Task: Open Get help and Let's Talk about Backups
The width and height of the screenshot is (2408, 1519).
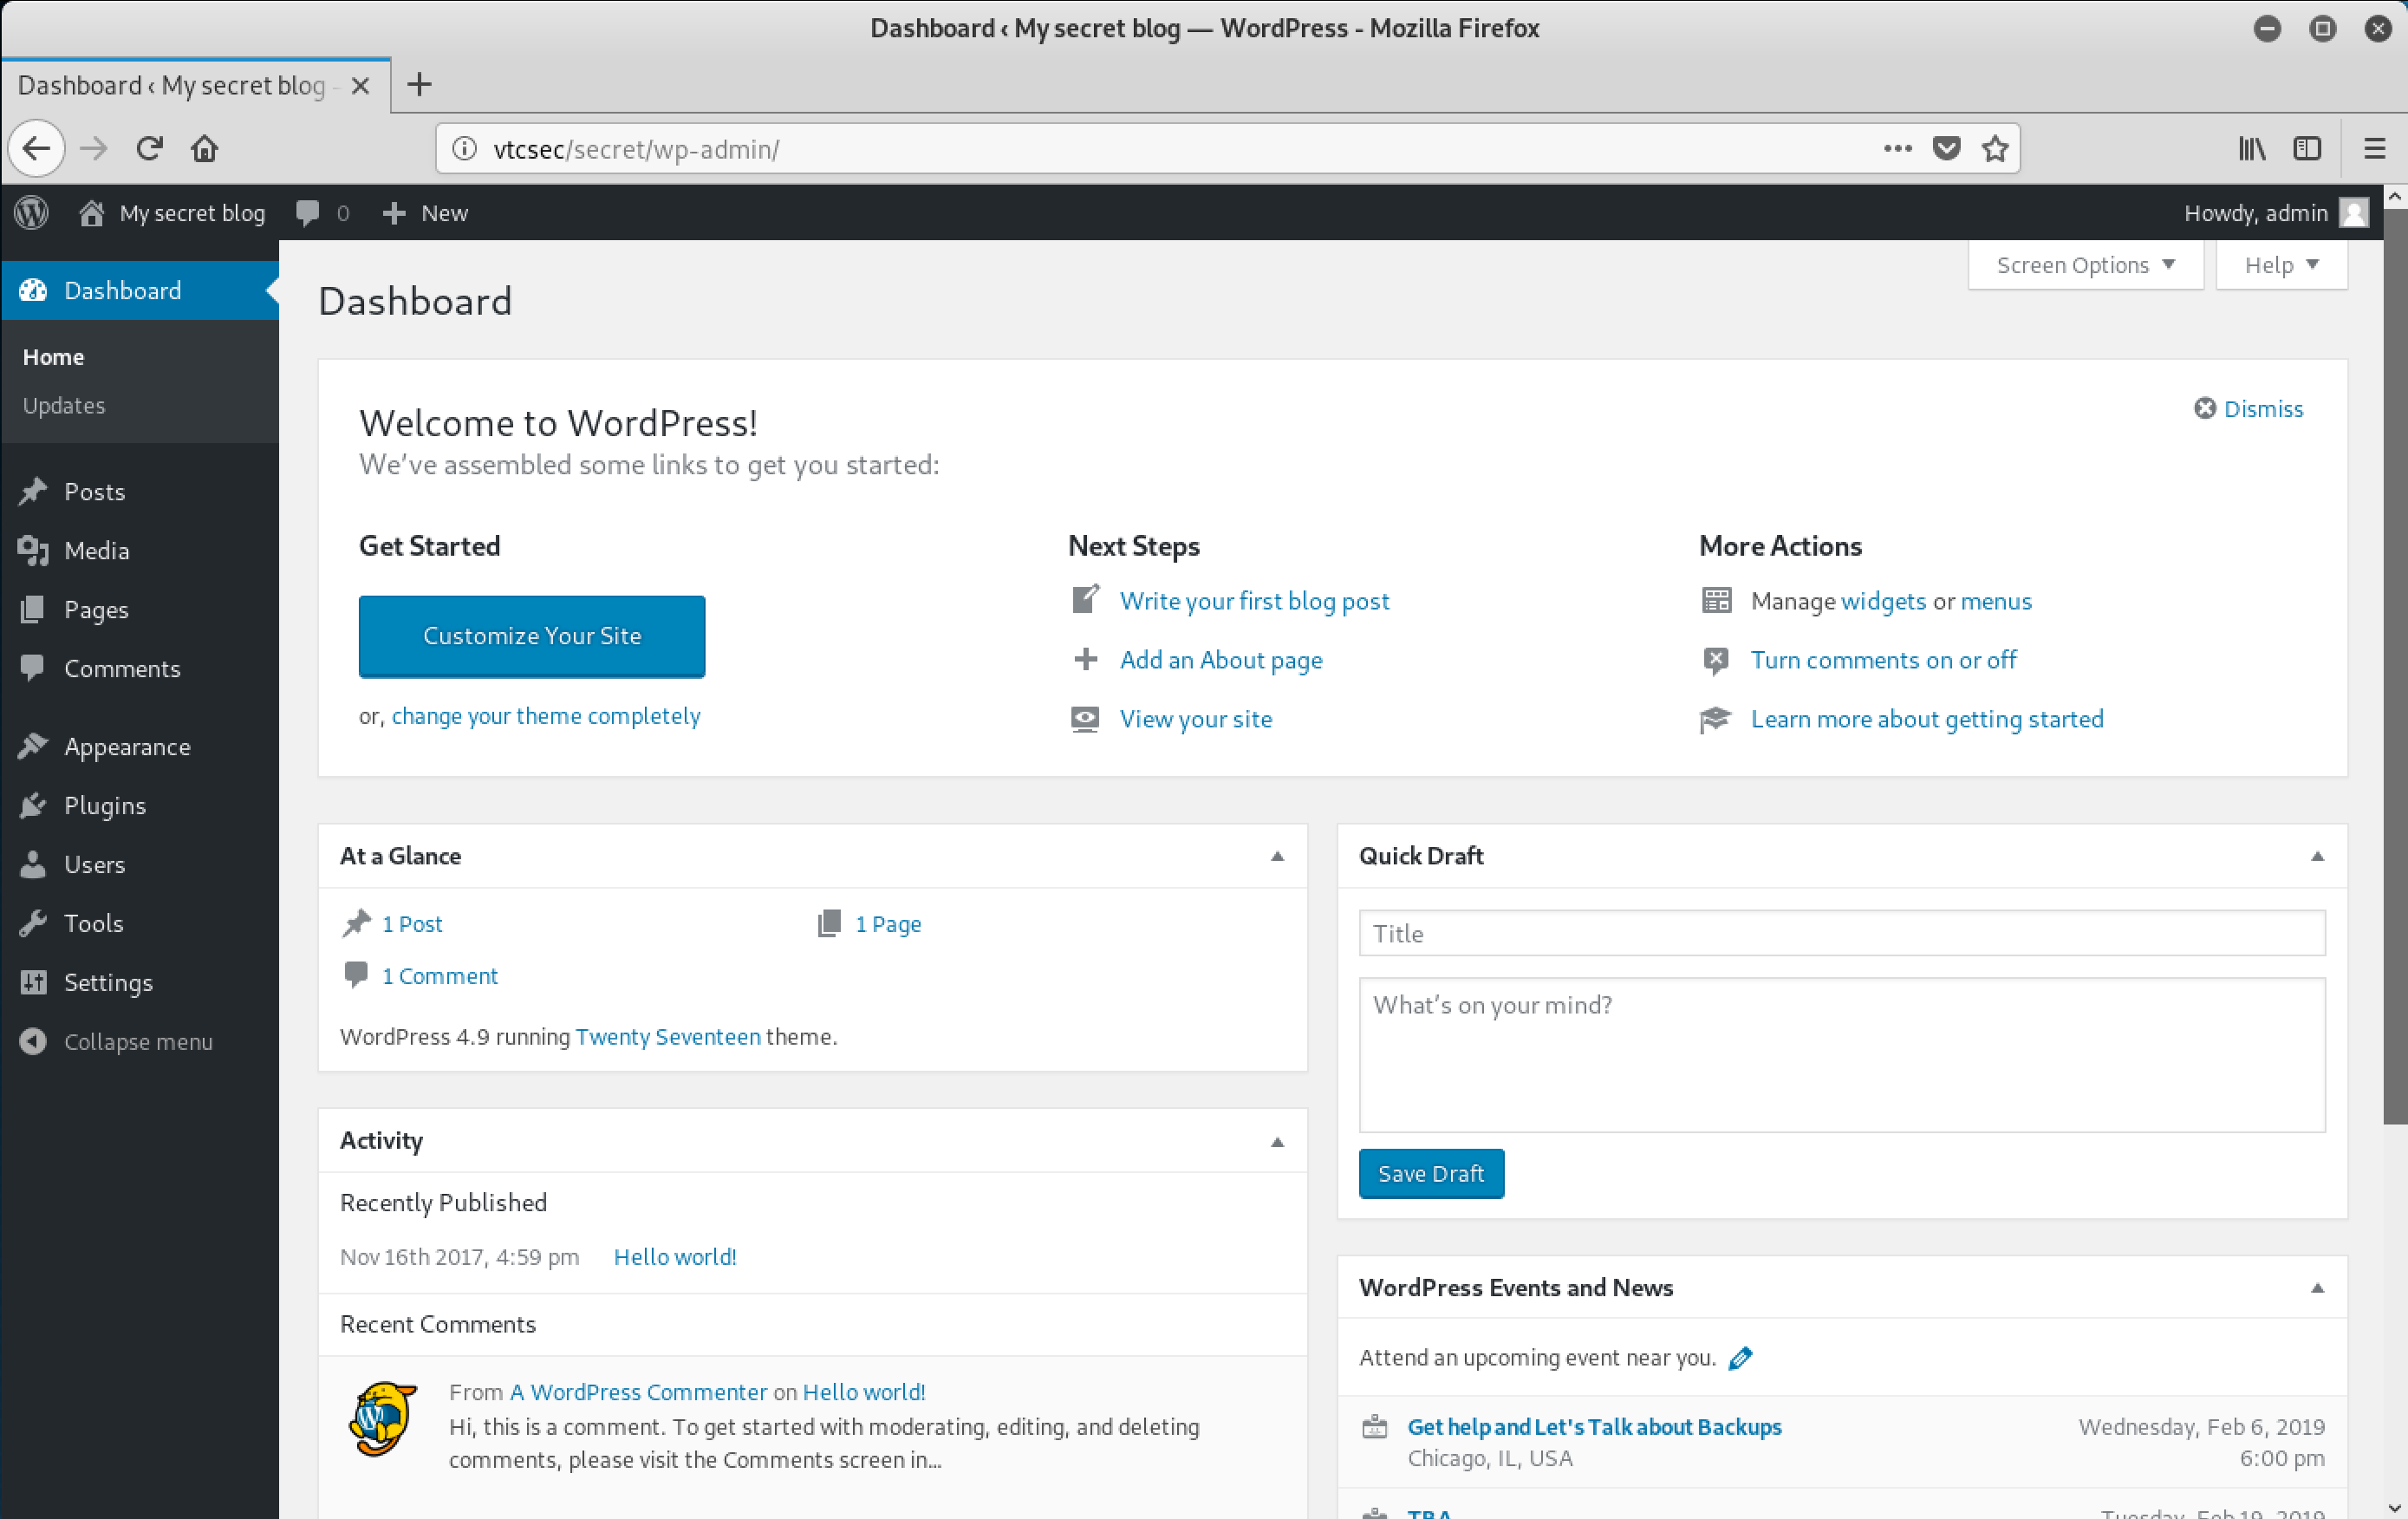Action: tap(1594, 1427)
